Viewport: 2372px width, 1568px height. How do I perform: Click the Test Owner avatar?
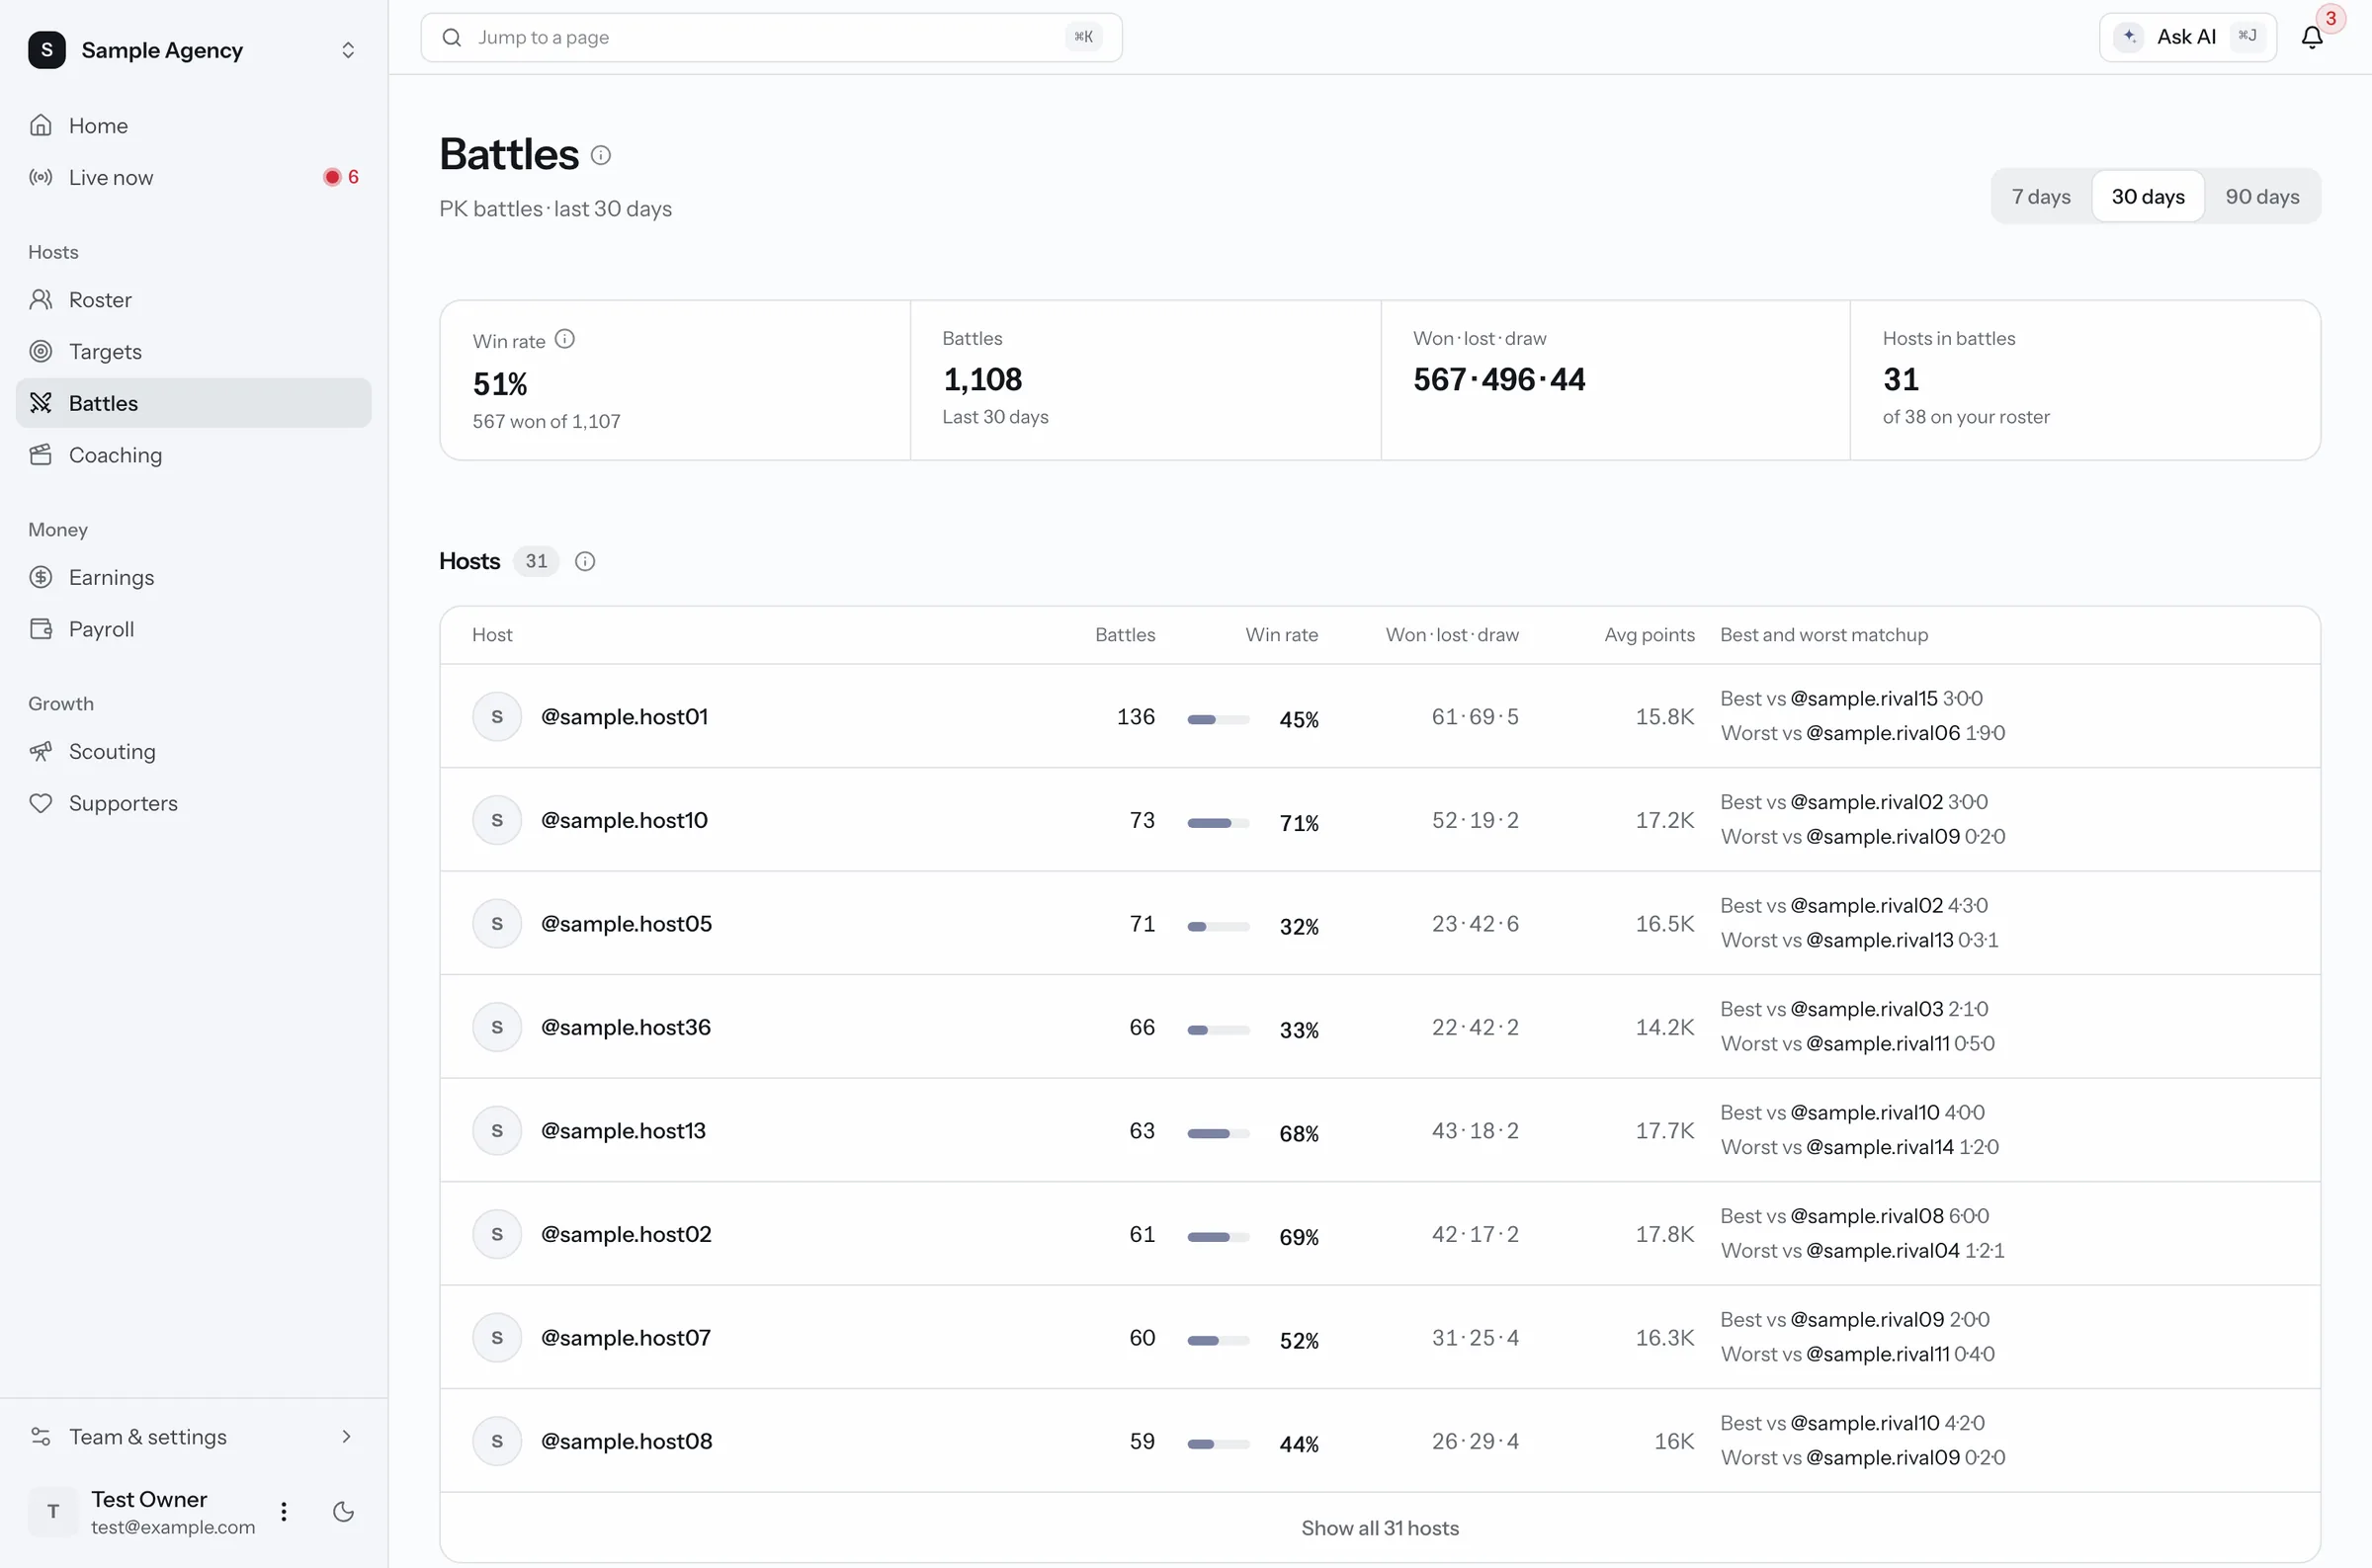(x=53, y=1511)
